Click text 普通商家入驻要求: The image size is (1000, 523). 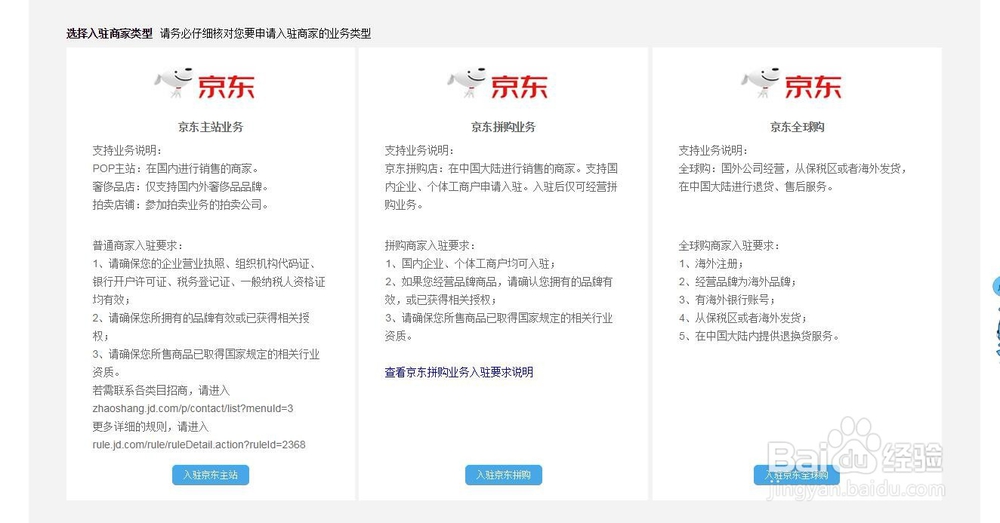pos(138,246)
